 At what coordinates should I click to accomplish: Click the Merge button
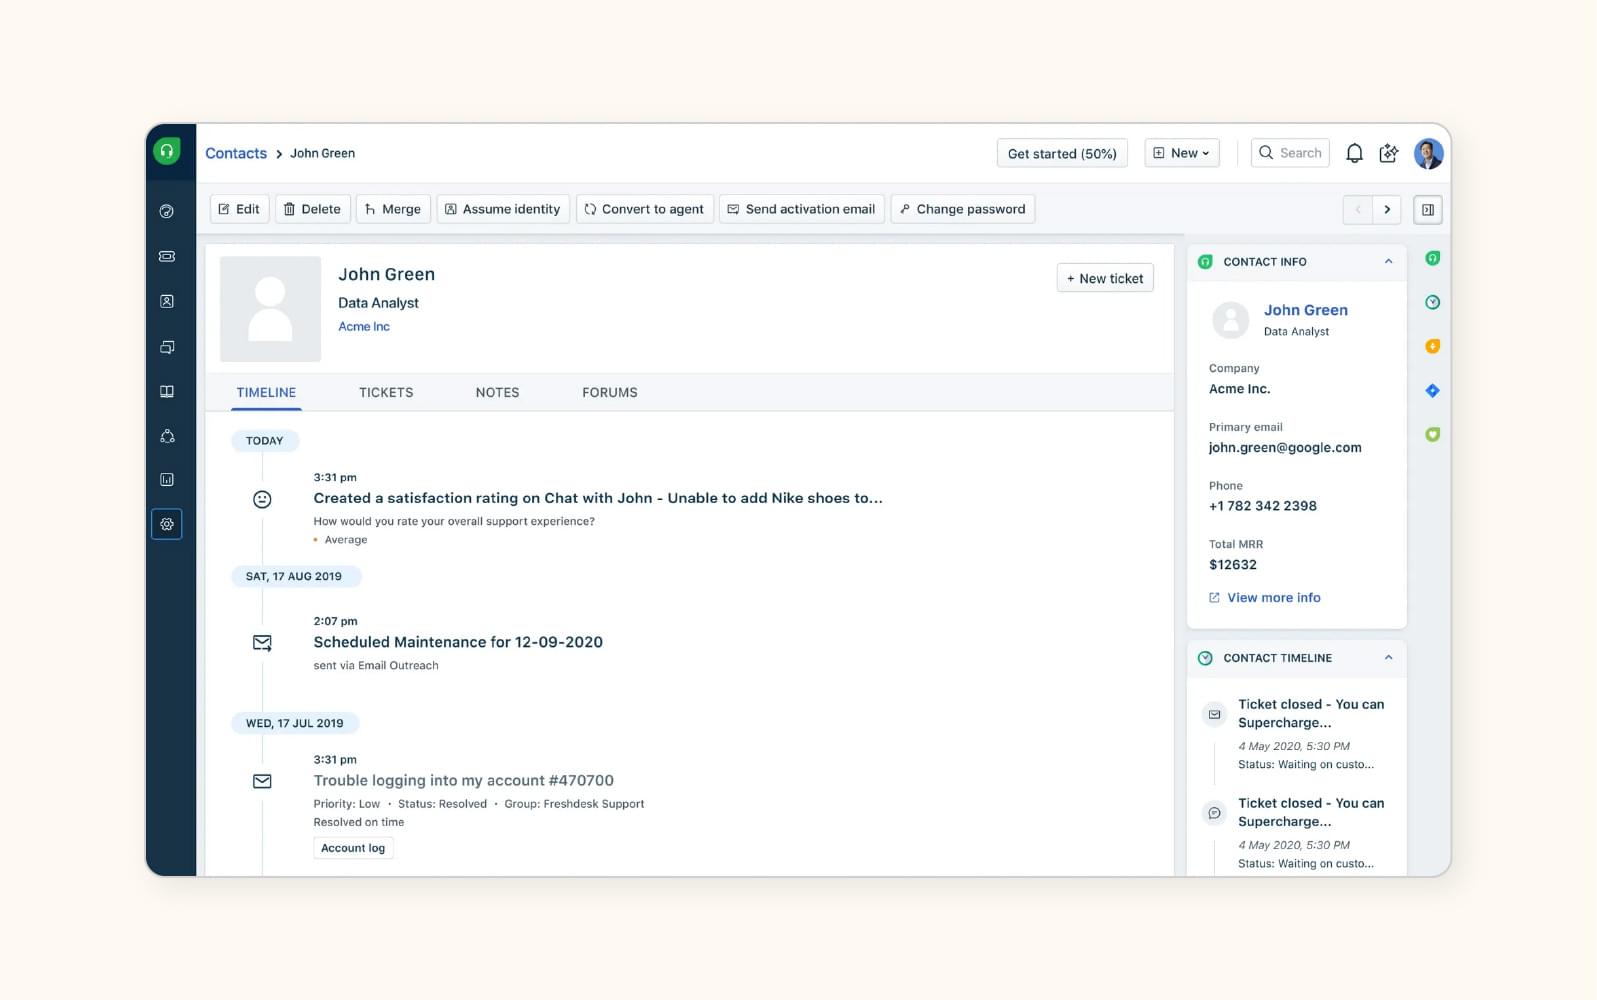pyautogui.click(x=393, y=209)
